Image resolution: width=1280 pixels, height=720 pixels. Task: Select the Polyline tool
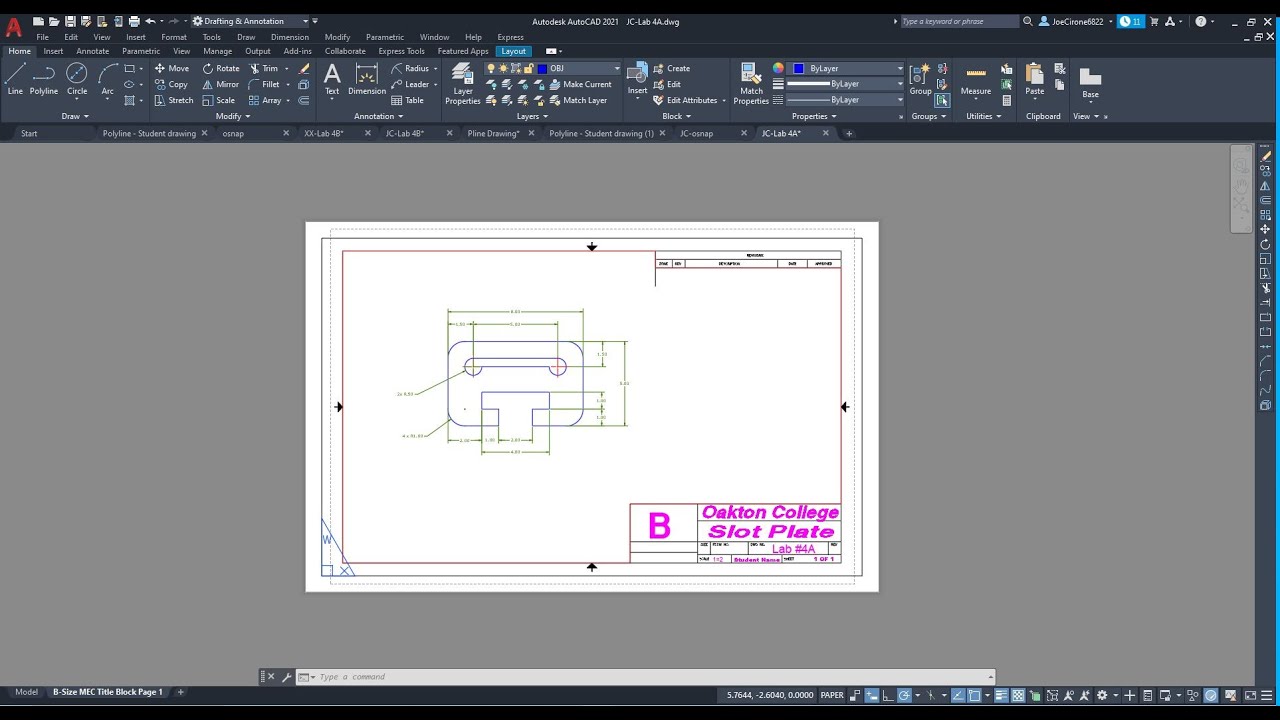[44, 79]
